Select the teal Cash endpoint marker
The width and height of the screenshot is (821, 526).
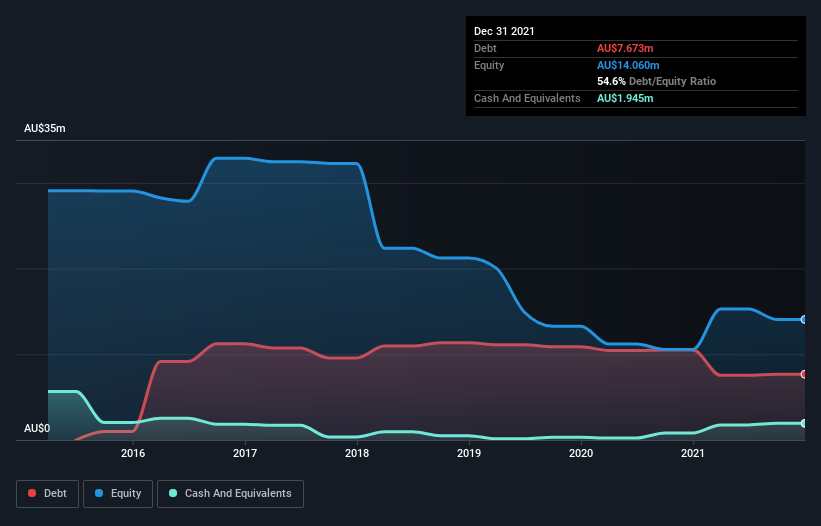[804, 423]
